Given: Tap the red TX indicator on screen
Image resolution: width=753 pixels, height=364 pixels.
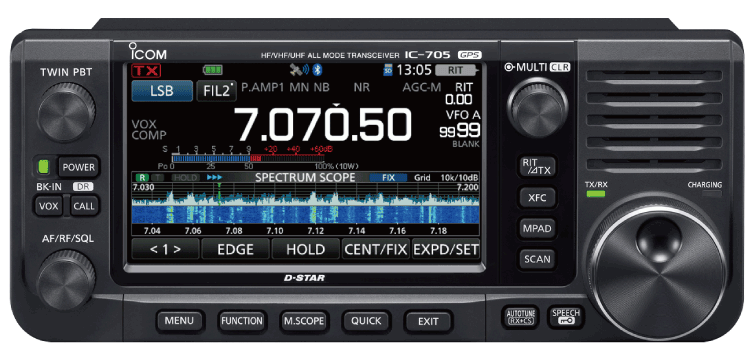Looking at the screenshot, I should pos(146,71).
